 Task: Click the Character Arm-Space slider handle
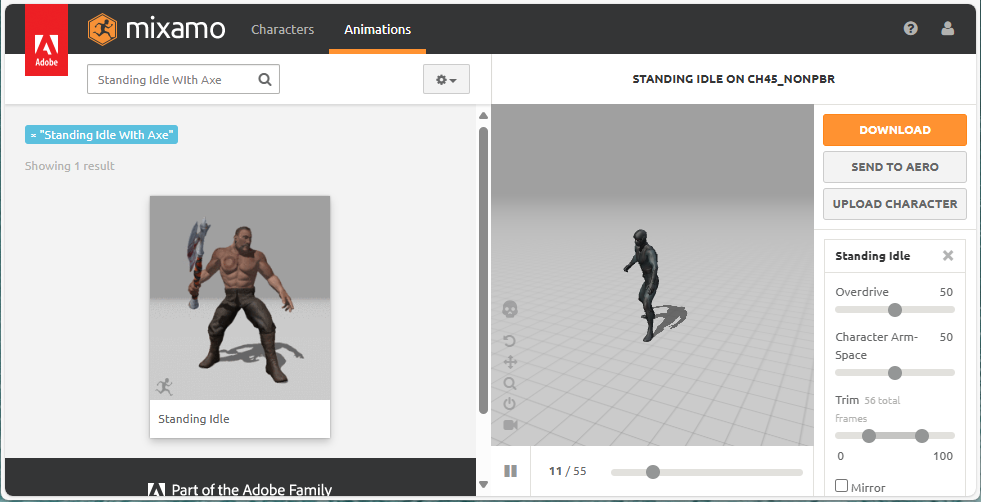coord(895,373)
